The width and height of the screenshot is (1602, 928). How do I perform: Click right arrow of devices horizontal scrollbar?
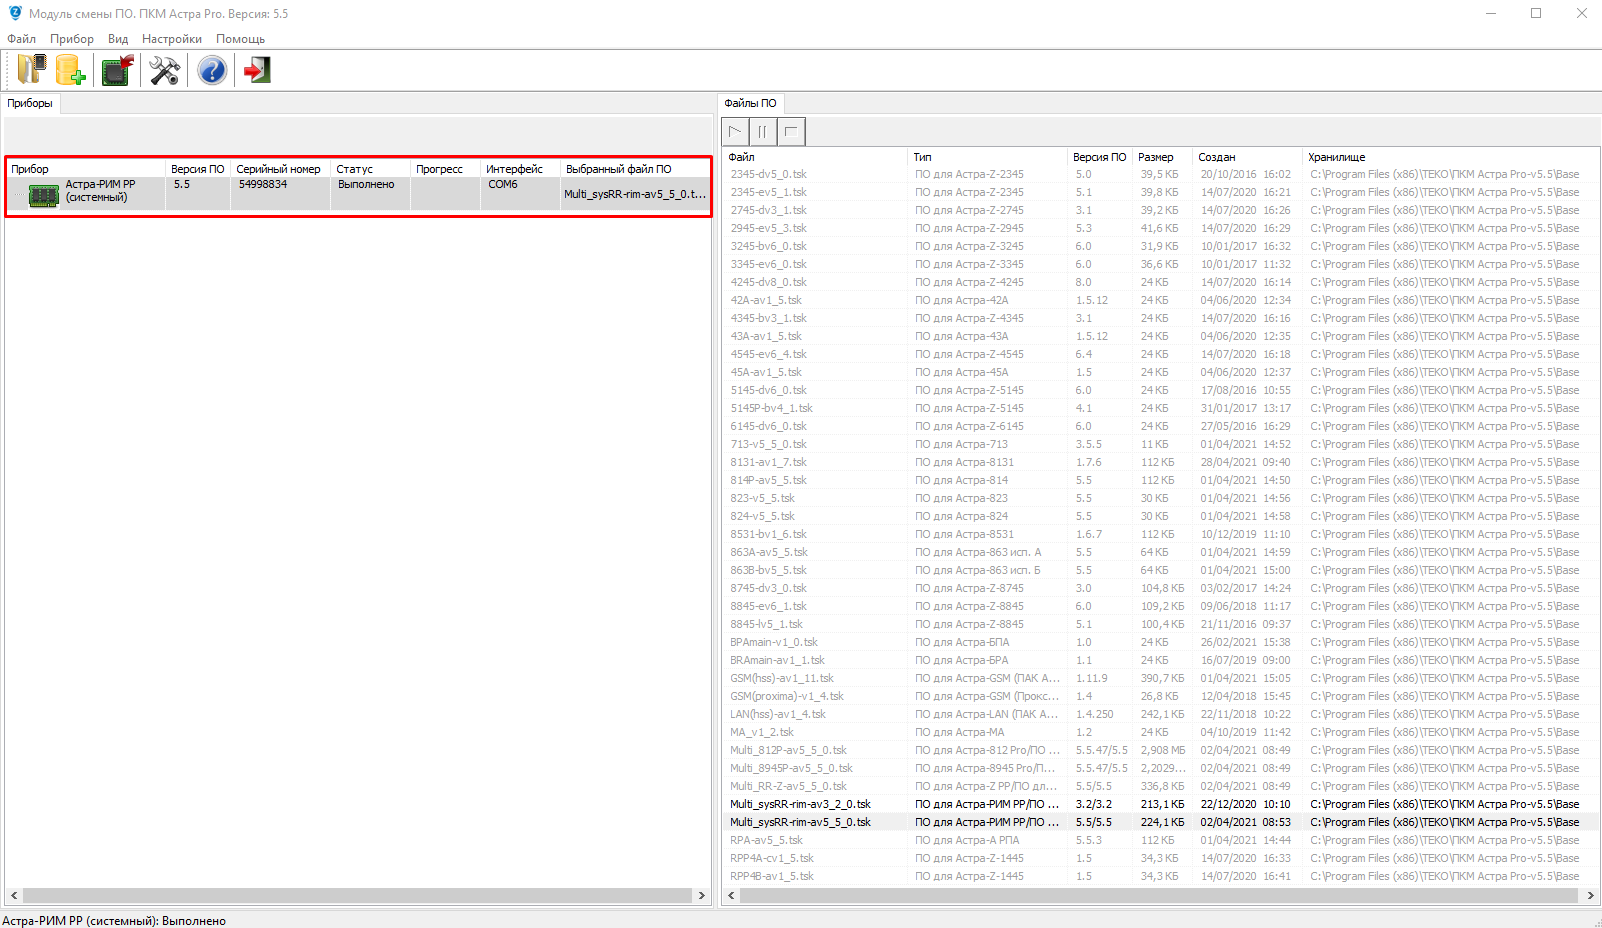(x=701, y=895)
